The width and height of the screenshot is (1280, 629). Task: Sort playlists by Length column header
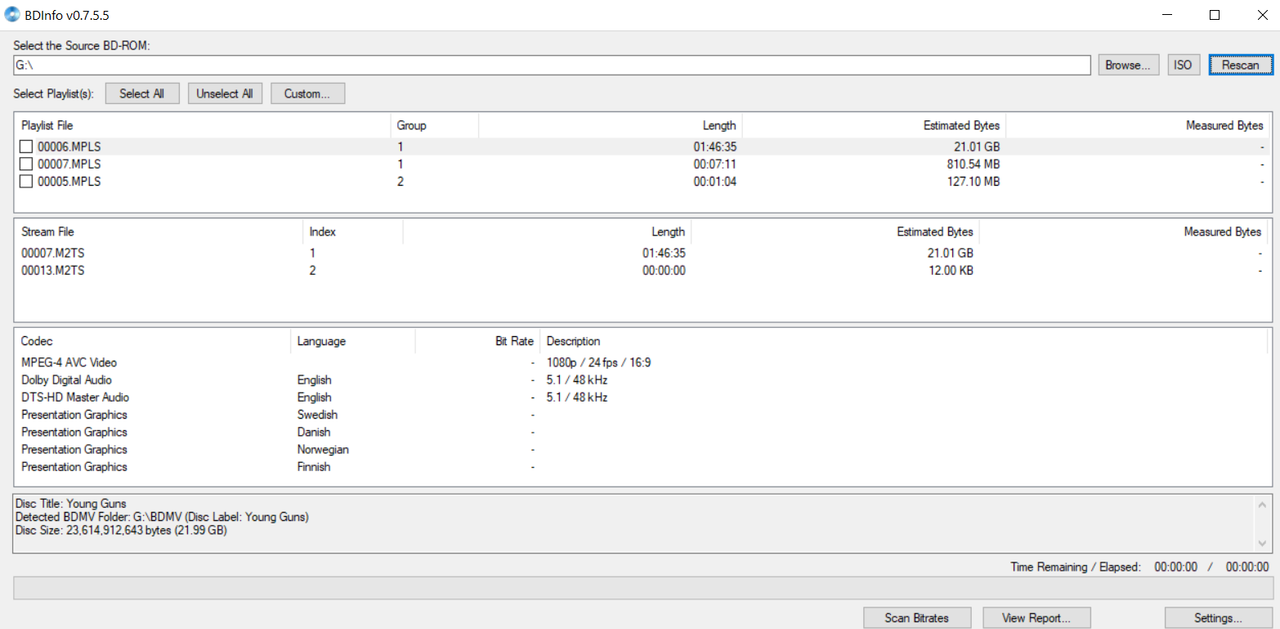coord(610,126)
